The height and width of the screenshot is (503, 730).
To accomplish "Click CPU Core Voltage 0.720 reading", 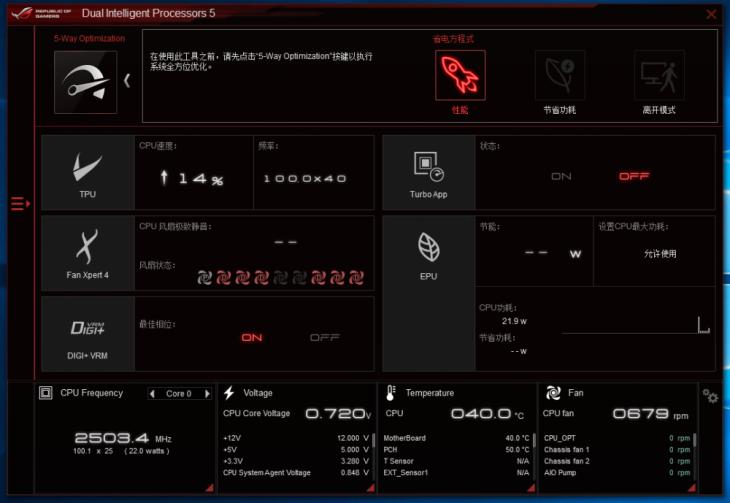I will click(338, 414).
